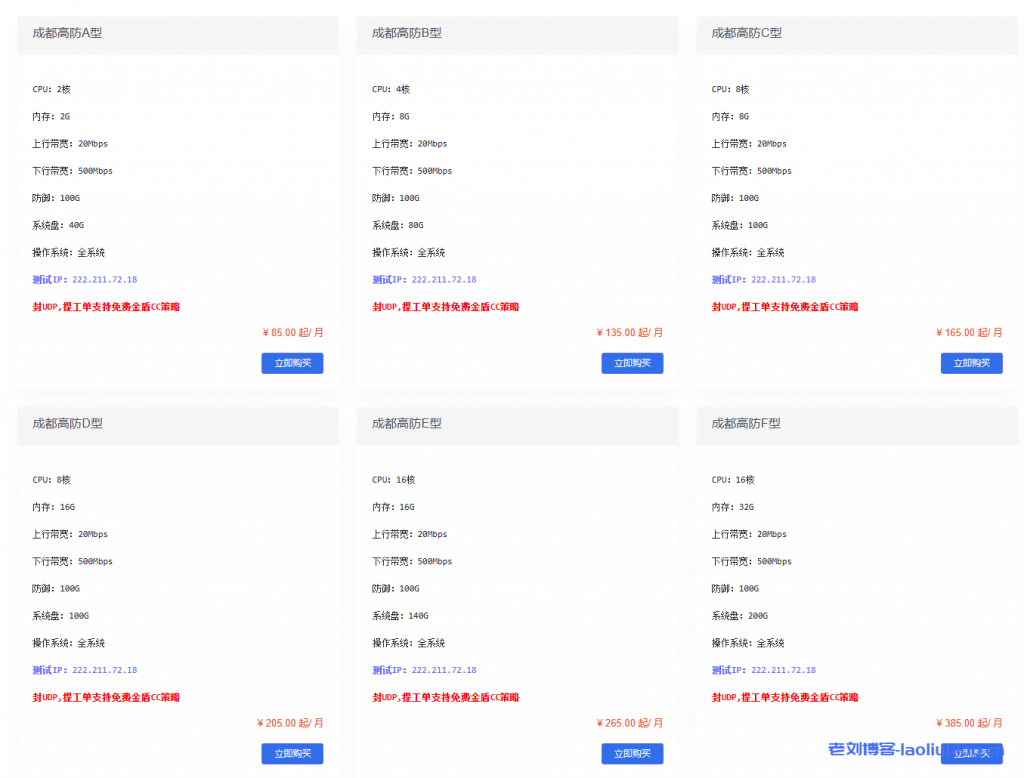This screenshot has width=1024, height=778.
Task: Click 立即购买 button for 成都高防C型
Action: [971, 363]
